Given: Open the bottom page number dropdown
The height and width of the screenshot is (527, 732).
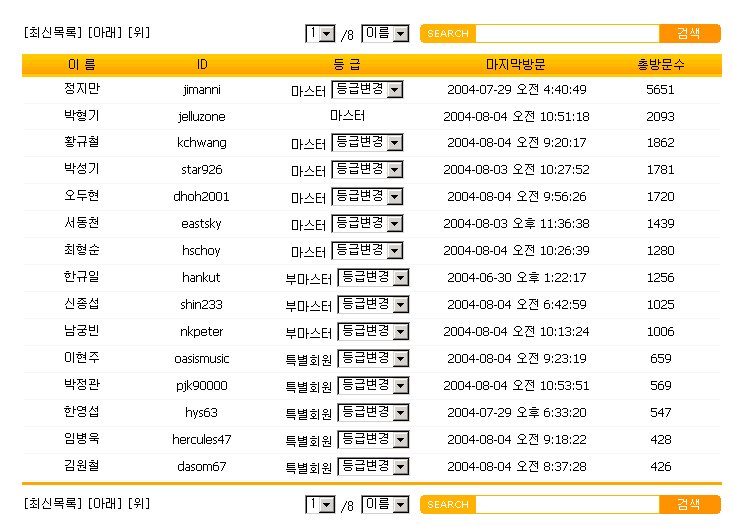Looking at the screenshot, I should click(321, 505).
